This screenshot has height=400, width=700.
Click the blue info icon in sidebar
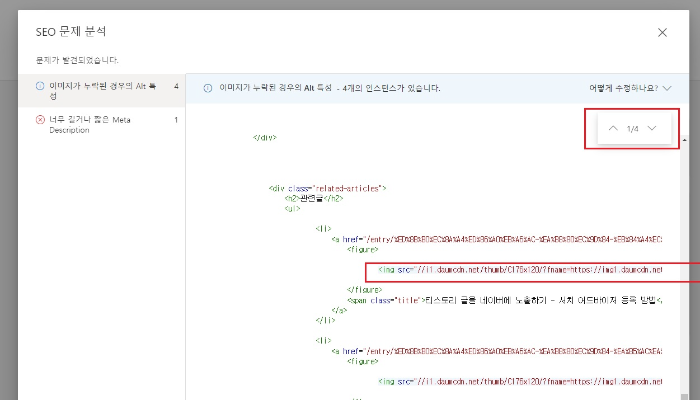40,86
